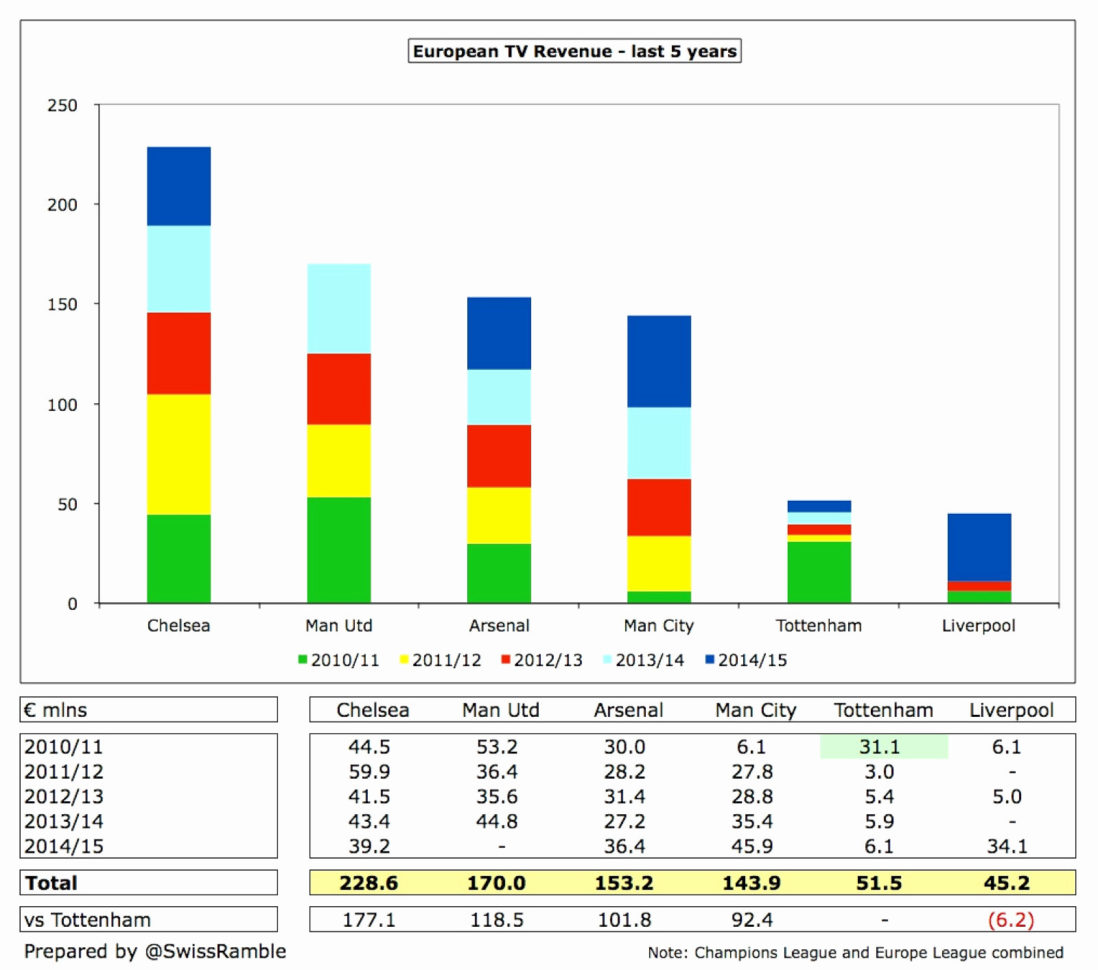
Task: Select the chart title 'European TV Revenue - last 5 years'
Action: tap(574, 51)
